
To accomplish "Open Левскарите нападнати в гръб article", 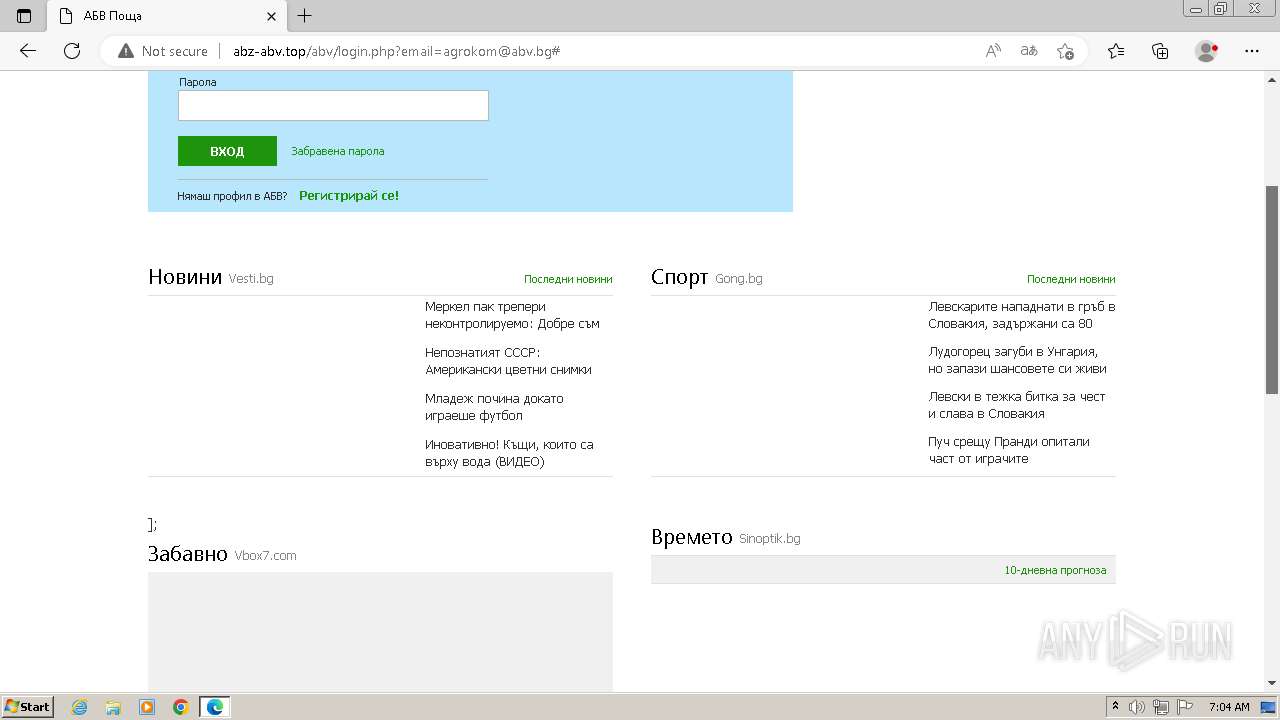I will (1022, 315).
